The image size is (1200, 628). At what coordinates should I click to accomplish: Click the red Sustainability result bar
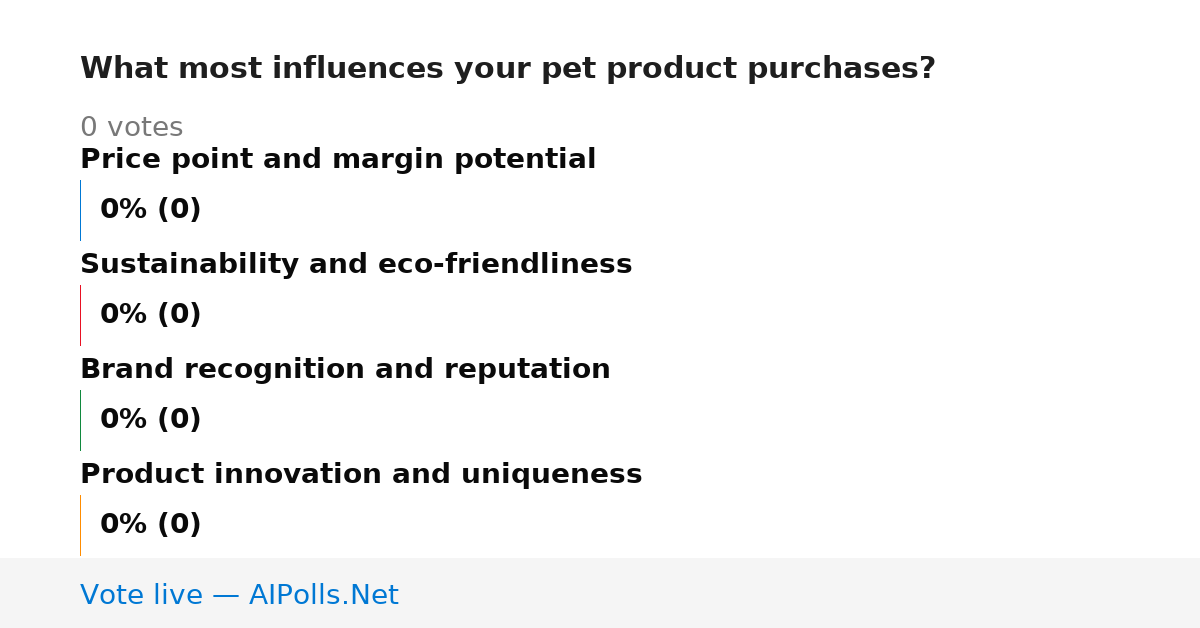pyautogui.click(x=80, y=315)
